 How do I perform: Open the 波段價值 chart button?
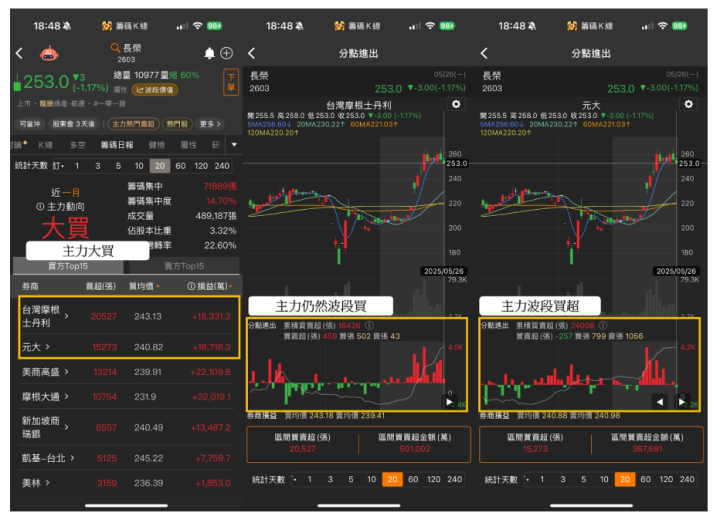[x=155, y=90]
